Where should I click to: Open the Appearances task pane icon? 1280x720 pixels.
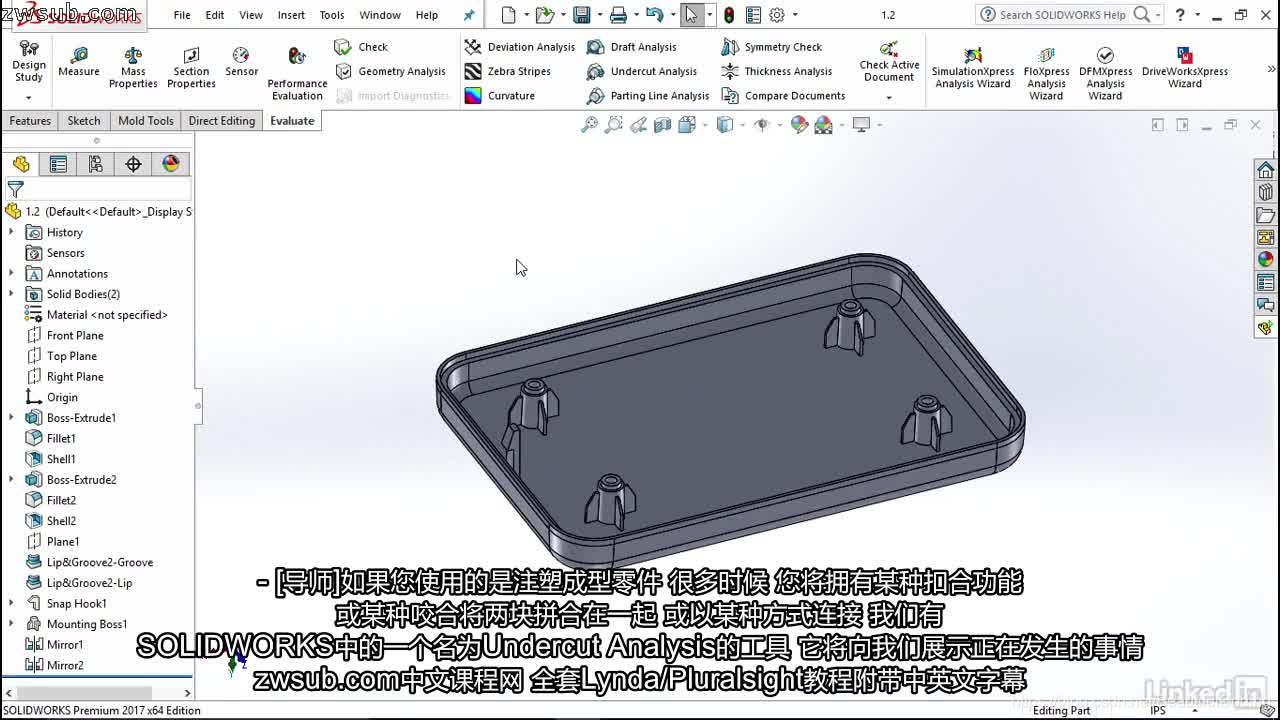click(x=1266, y=259)
